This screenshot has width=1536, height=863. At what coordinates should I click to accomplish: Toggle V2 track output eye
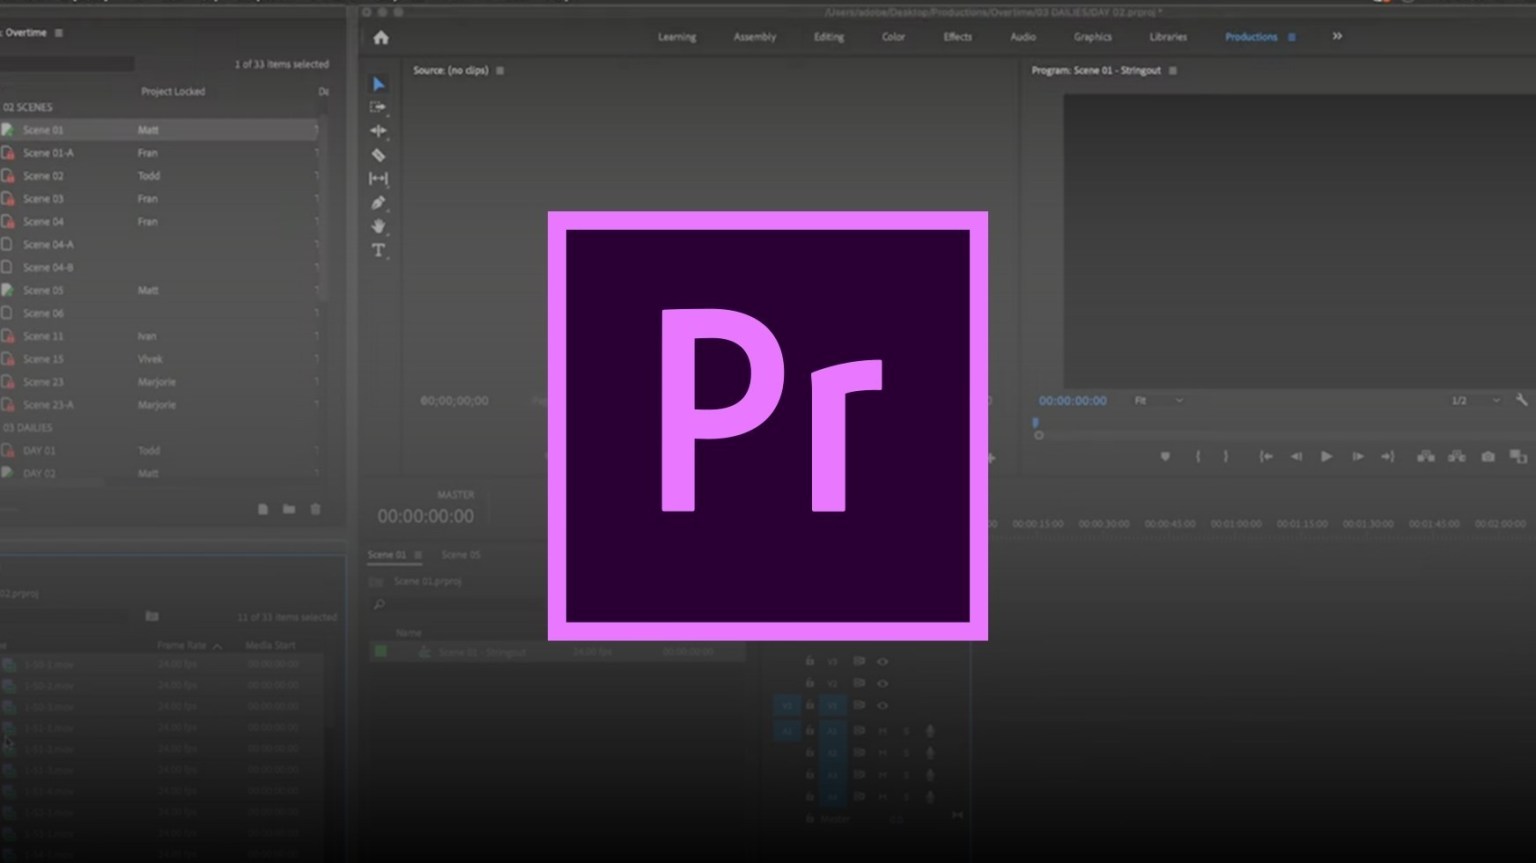[x=882, y=683]
